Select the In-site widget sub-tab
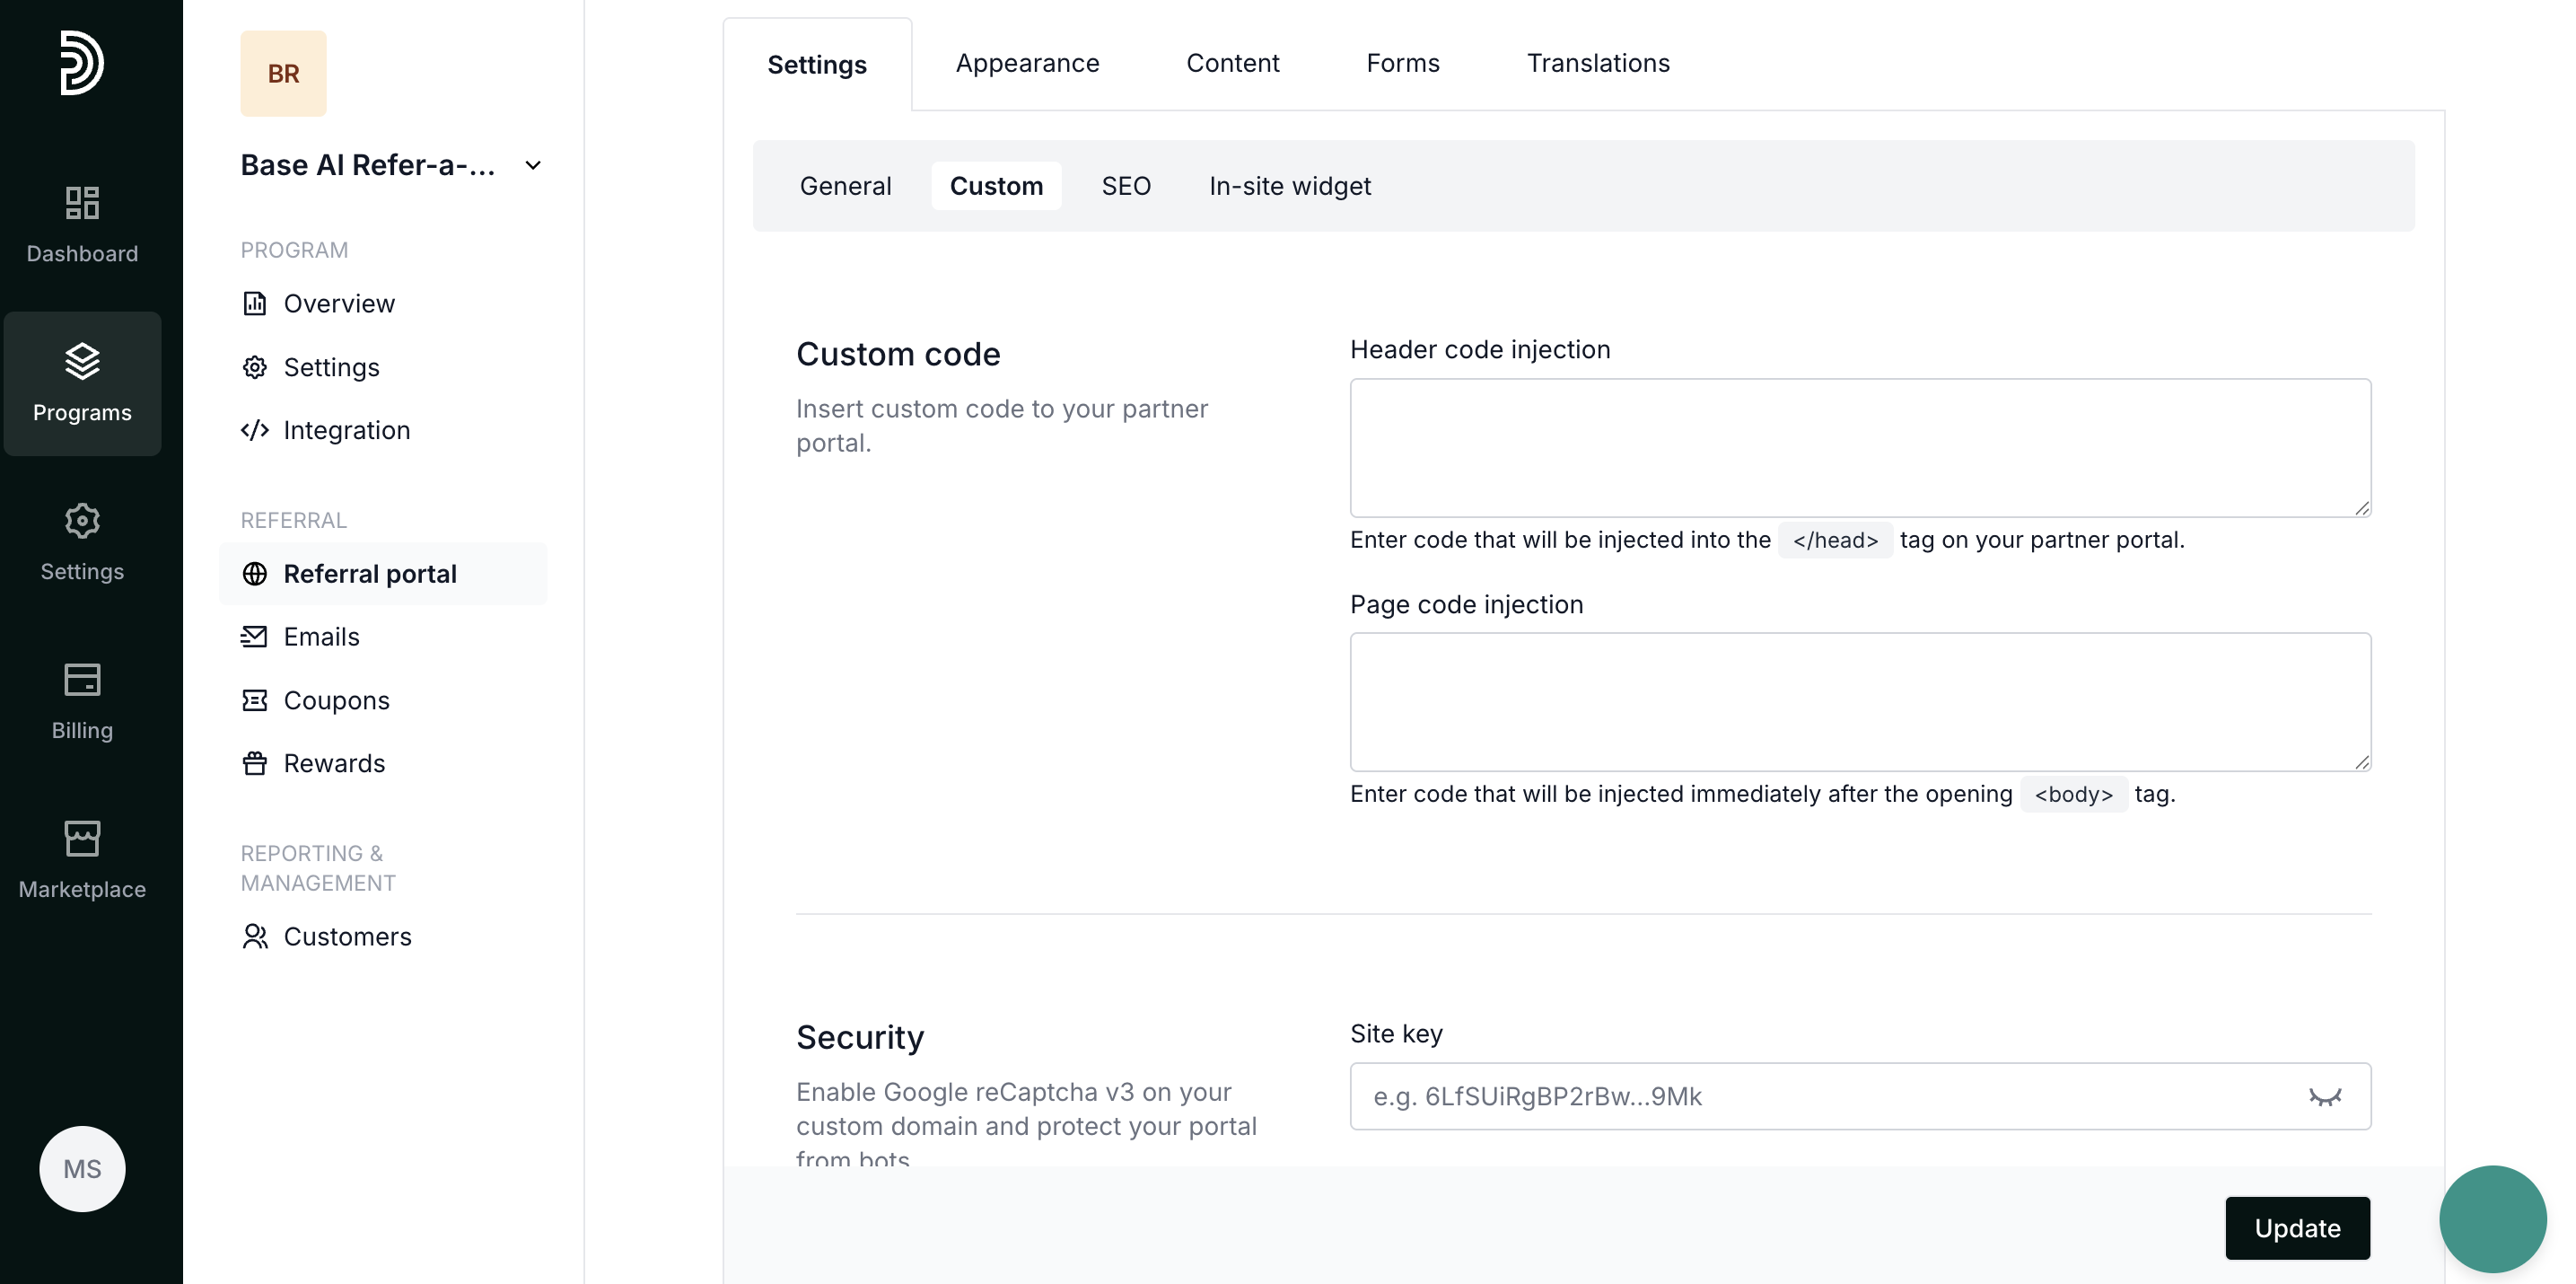Viewport: 2576px width, 1284px height. click(1289, 186)
